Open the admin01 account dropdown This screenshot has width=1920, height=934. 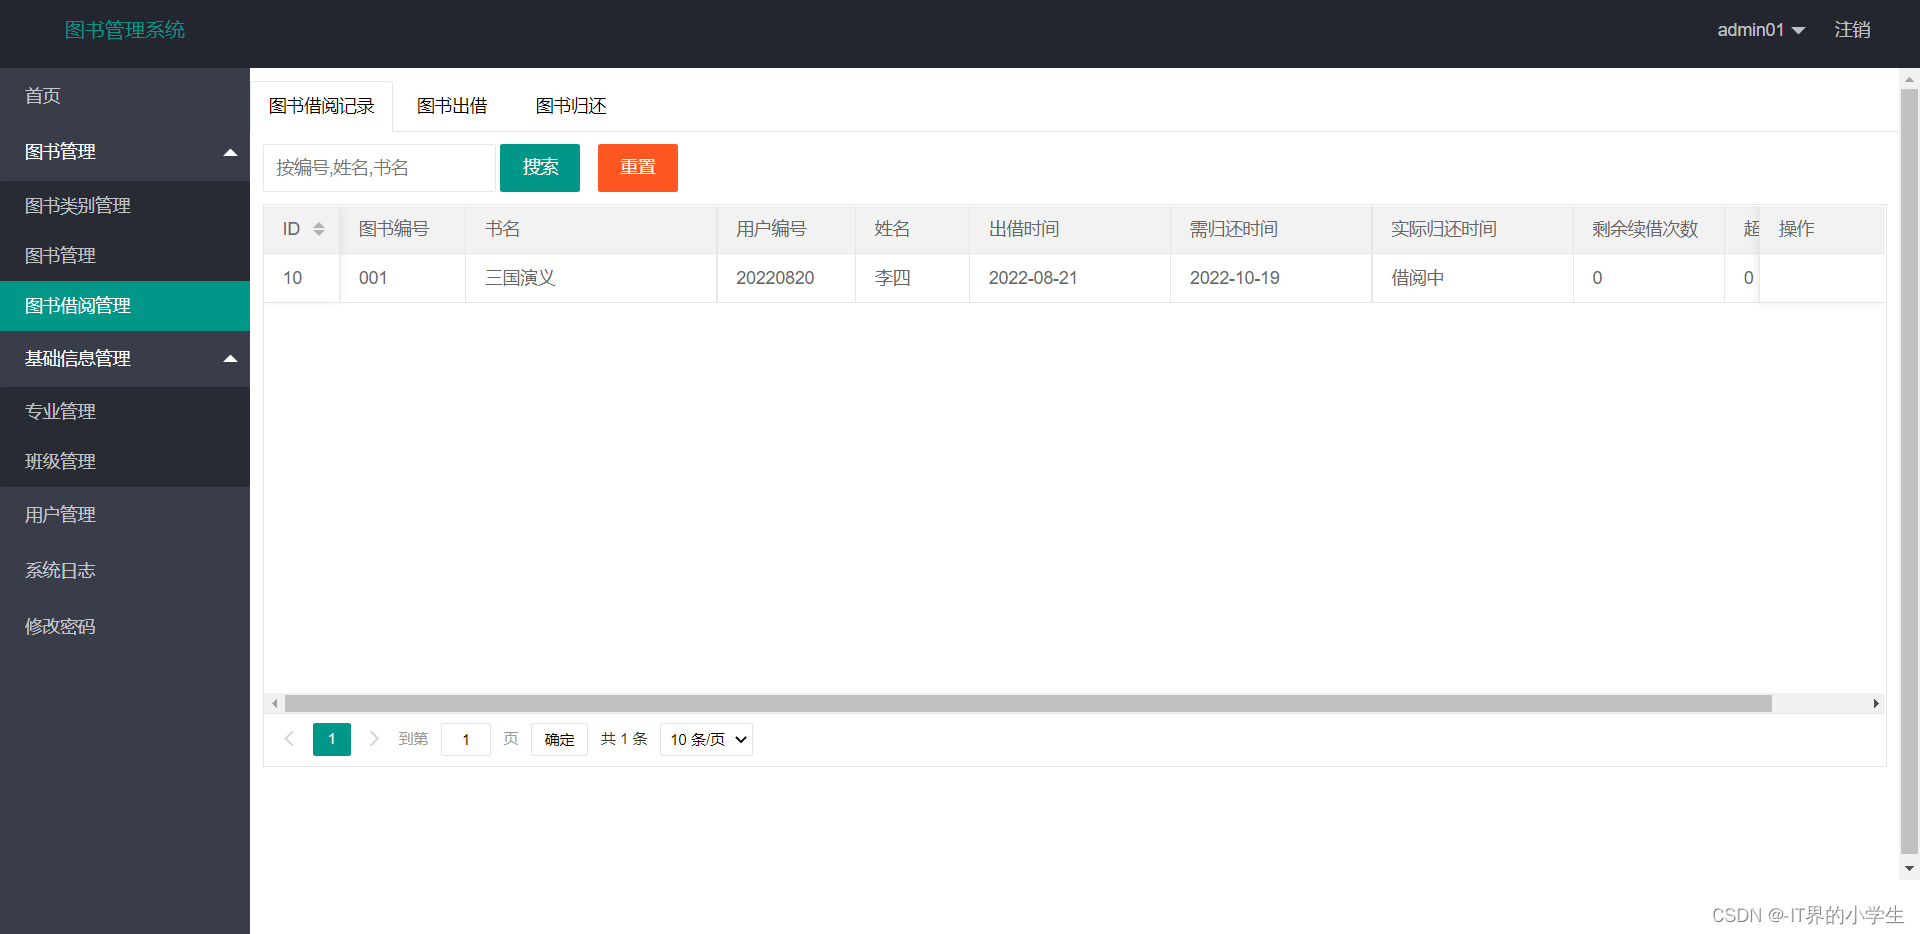pyautogui.click(x=1760, y=30)
